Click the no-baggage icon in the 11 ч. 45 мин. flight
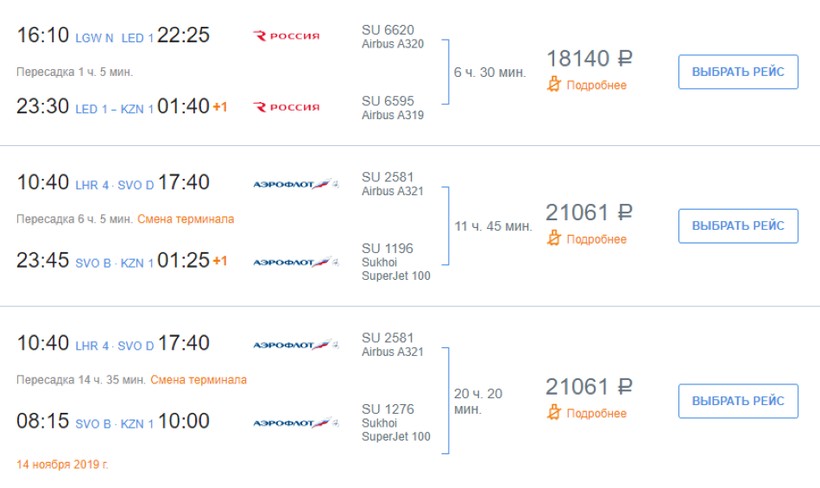The width and height of the screenshot is (820, 488). (555, 239)
